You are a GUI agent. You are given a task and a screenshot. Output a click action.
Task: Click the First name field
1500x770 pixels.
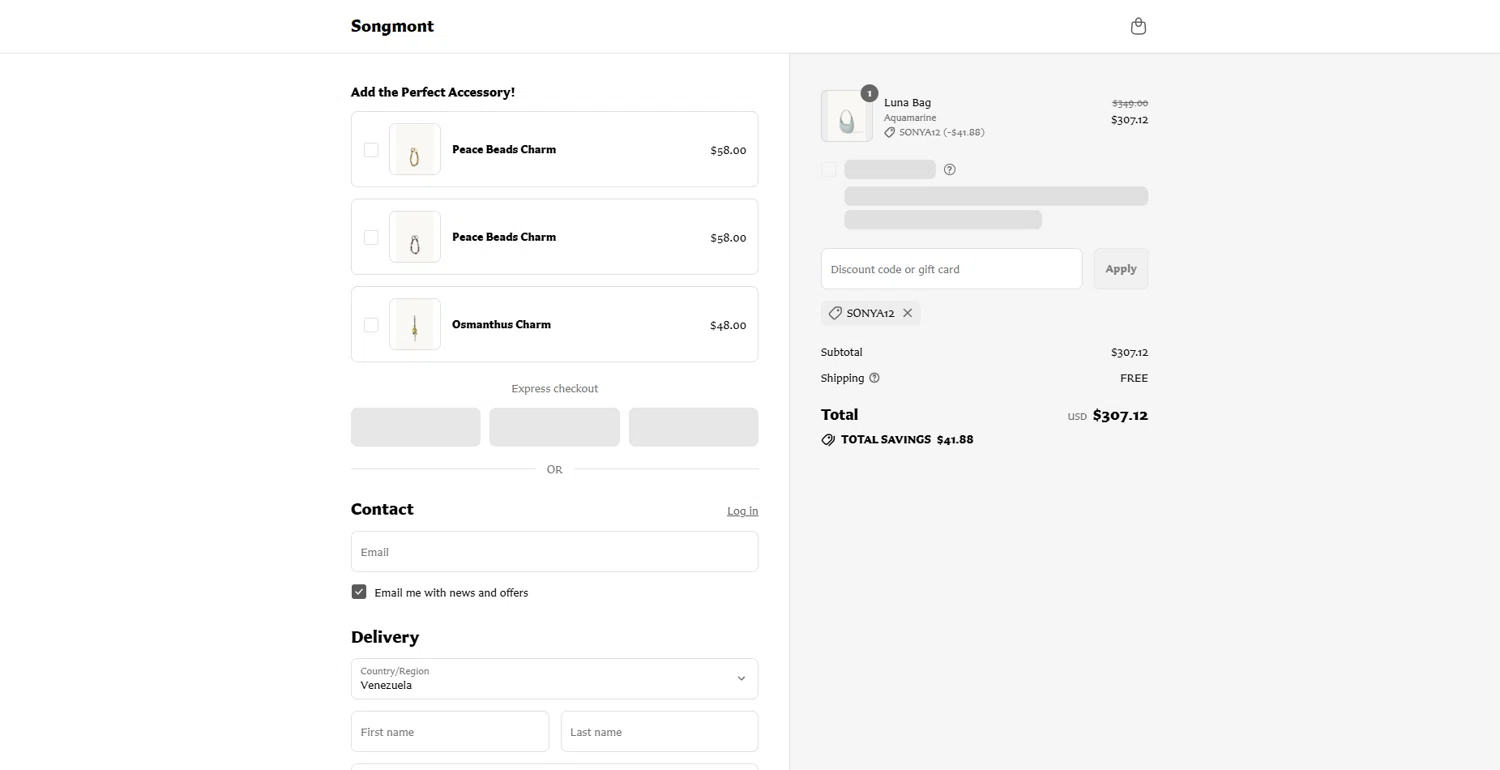tap(450, 732)
